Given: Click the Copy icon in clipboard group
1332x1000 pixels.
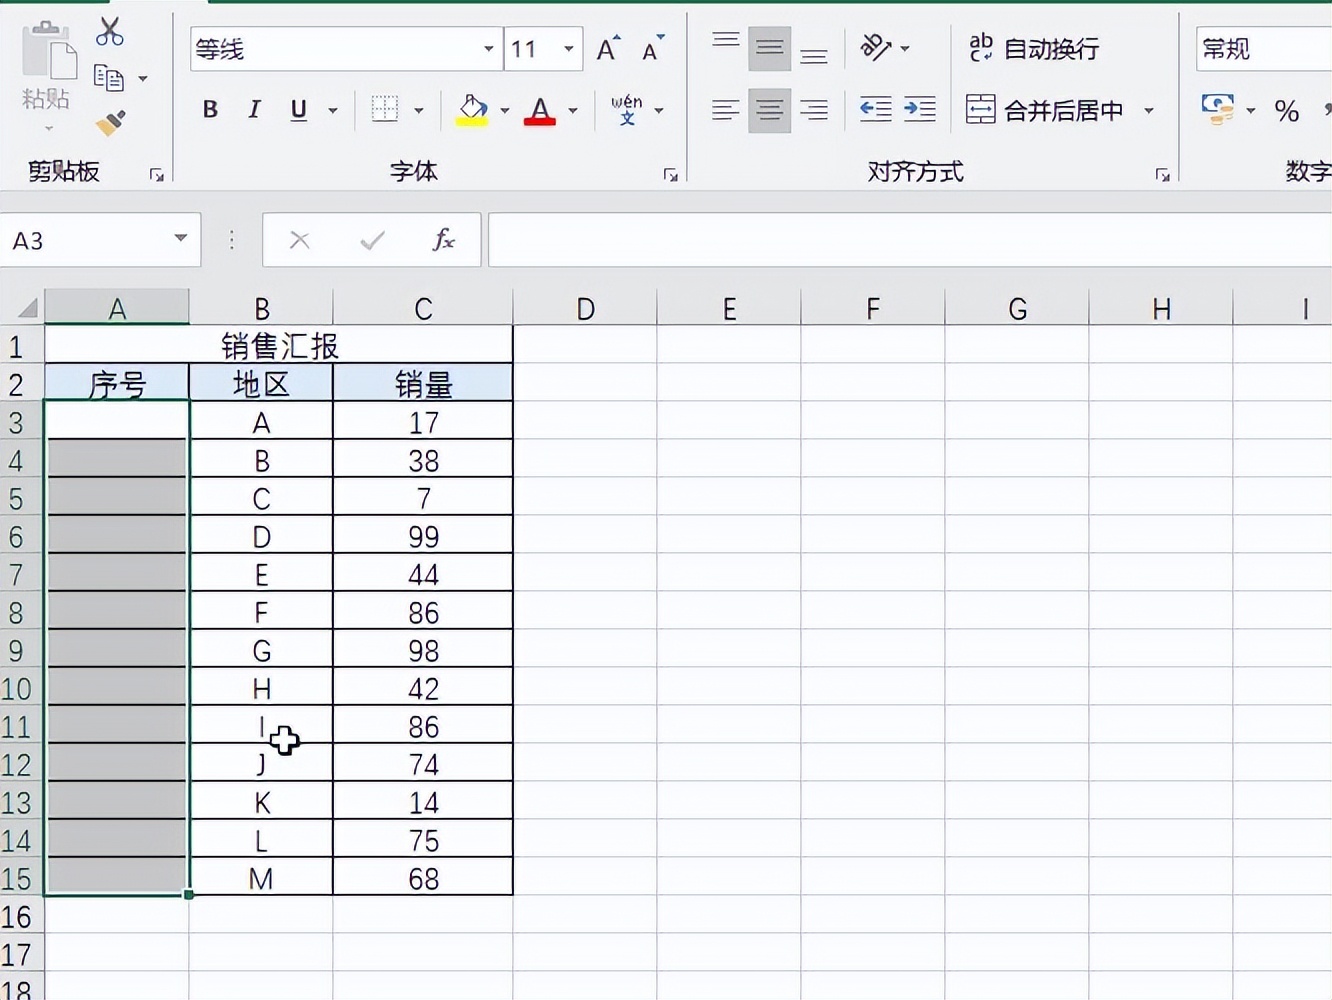Looking at the screenshot, I should 108,78.
